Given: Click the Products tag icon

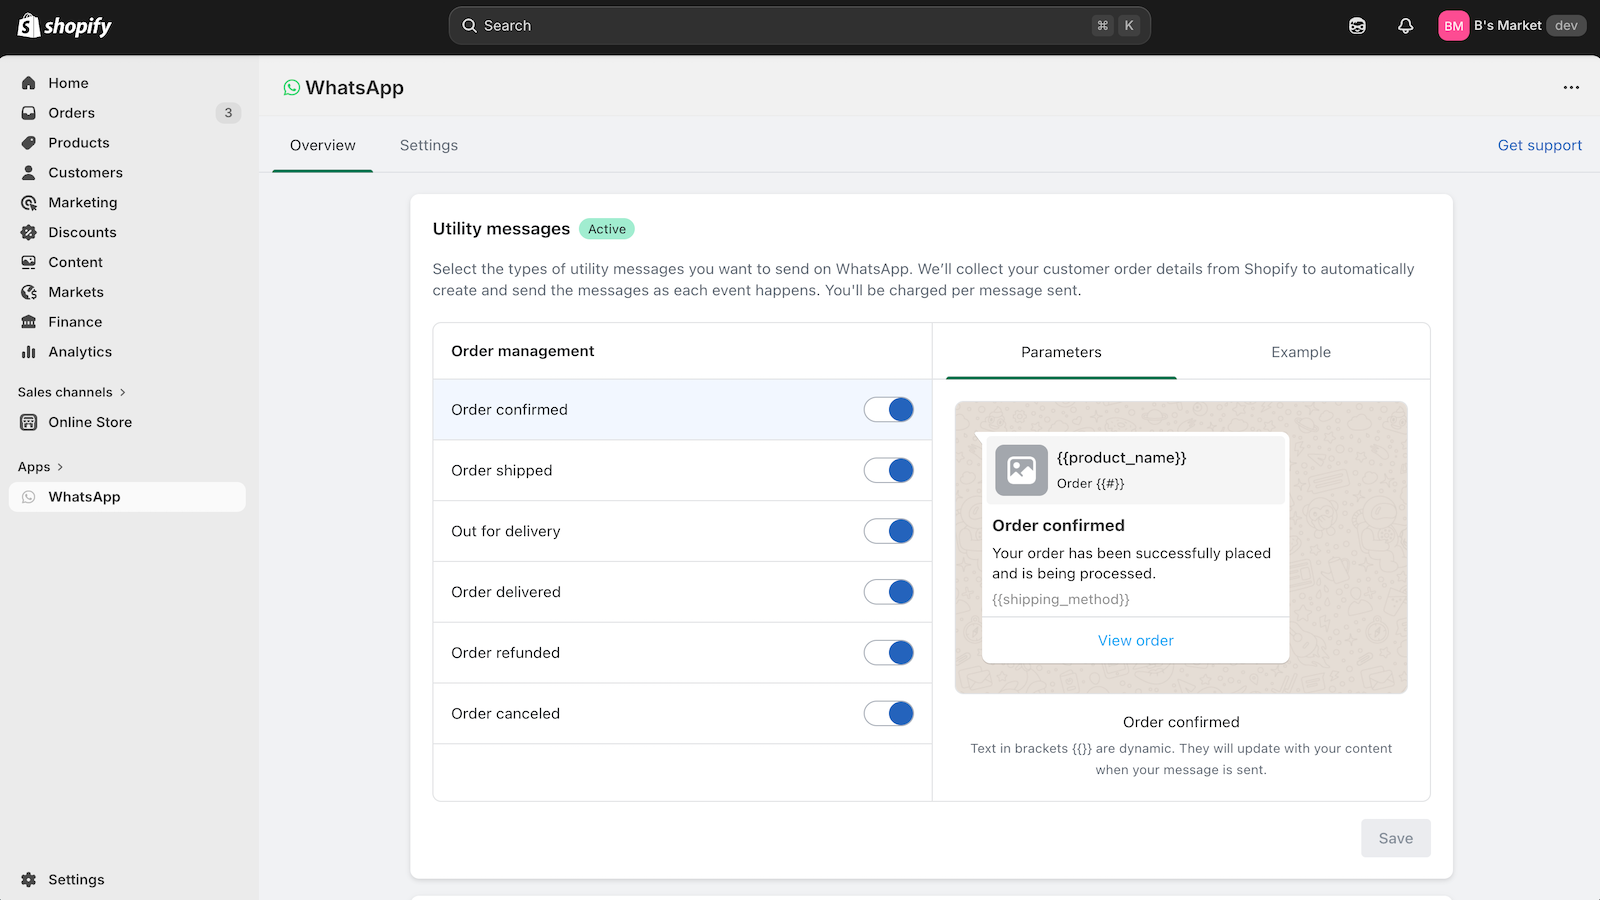Looking at the screenshot, I should [x=29, y=143].
